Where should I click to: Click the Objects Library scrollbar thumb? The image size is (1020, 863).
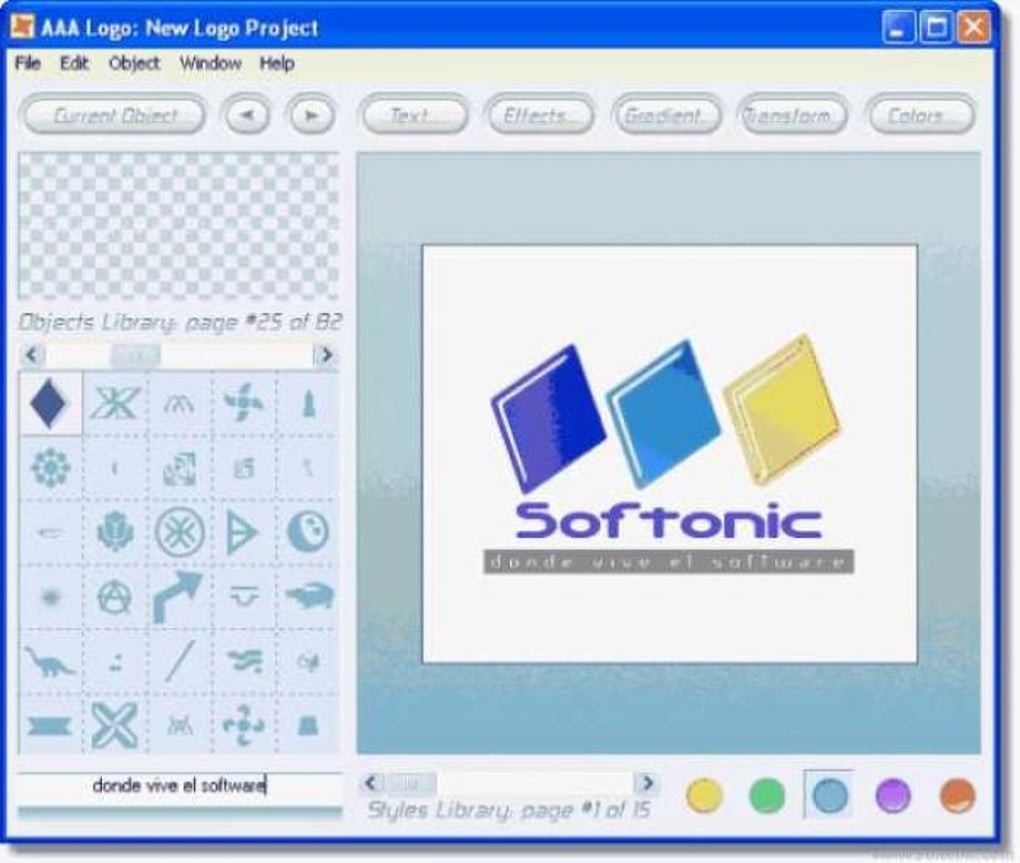point(135,355)
